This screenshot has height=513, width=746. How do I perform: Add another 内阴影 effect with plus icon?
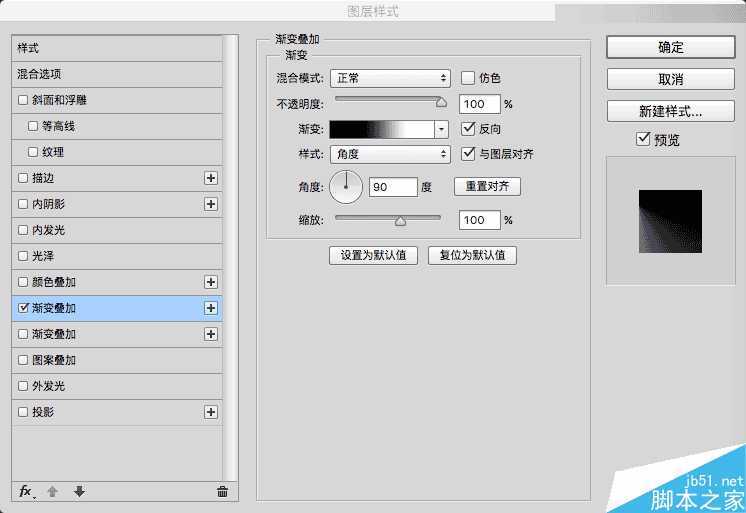point(211,204)
